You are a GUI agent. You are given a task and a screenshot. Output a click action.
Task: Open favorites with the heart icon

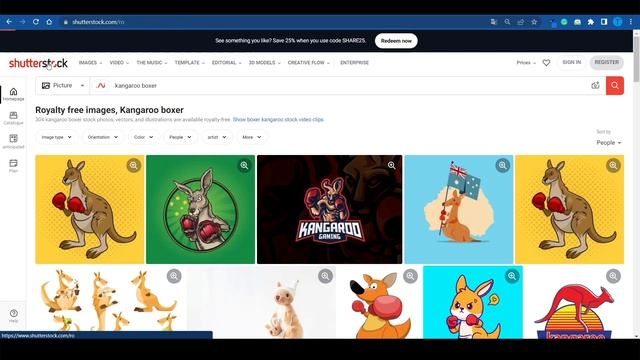(546, 62)
